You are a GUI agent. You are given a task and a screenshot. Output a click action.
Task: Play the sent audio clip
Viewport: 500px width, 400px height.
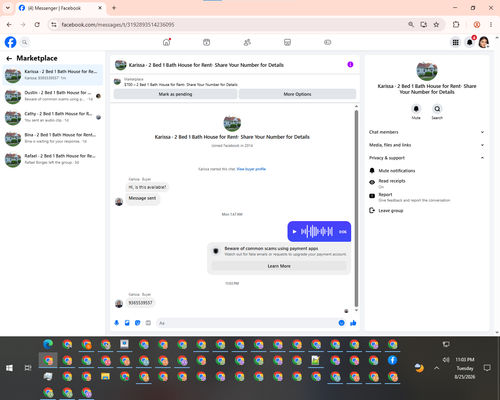pyautogui.click(x=294, y=231)
